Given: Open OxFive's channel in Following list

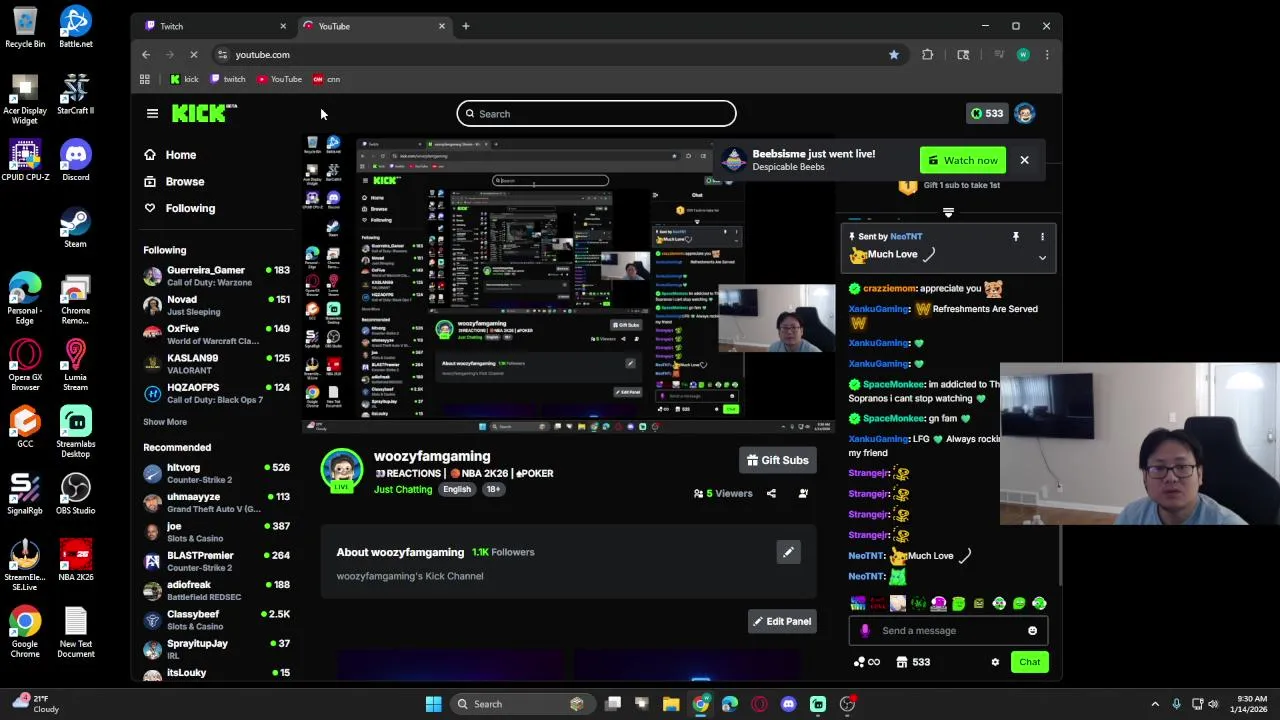Looking at the screenshot, I should 217,335.
